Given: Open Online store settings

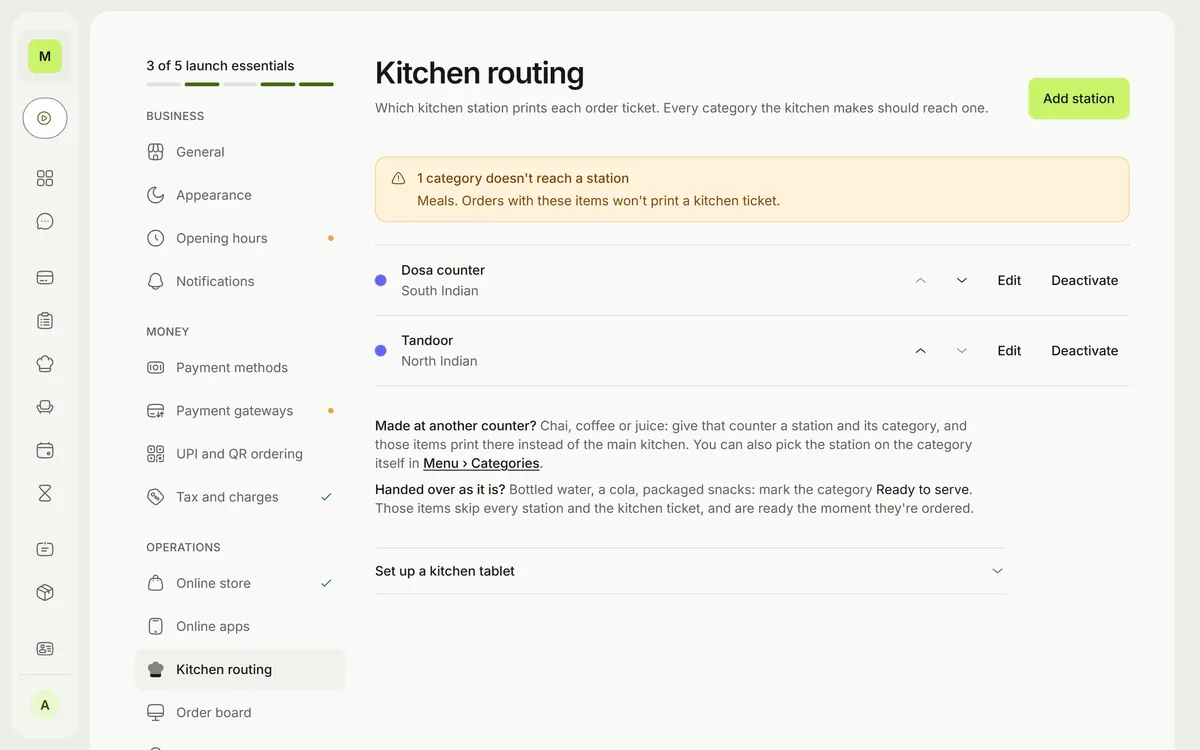Looking at the screenshot, I should [x=240, y=583].
